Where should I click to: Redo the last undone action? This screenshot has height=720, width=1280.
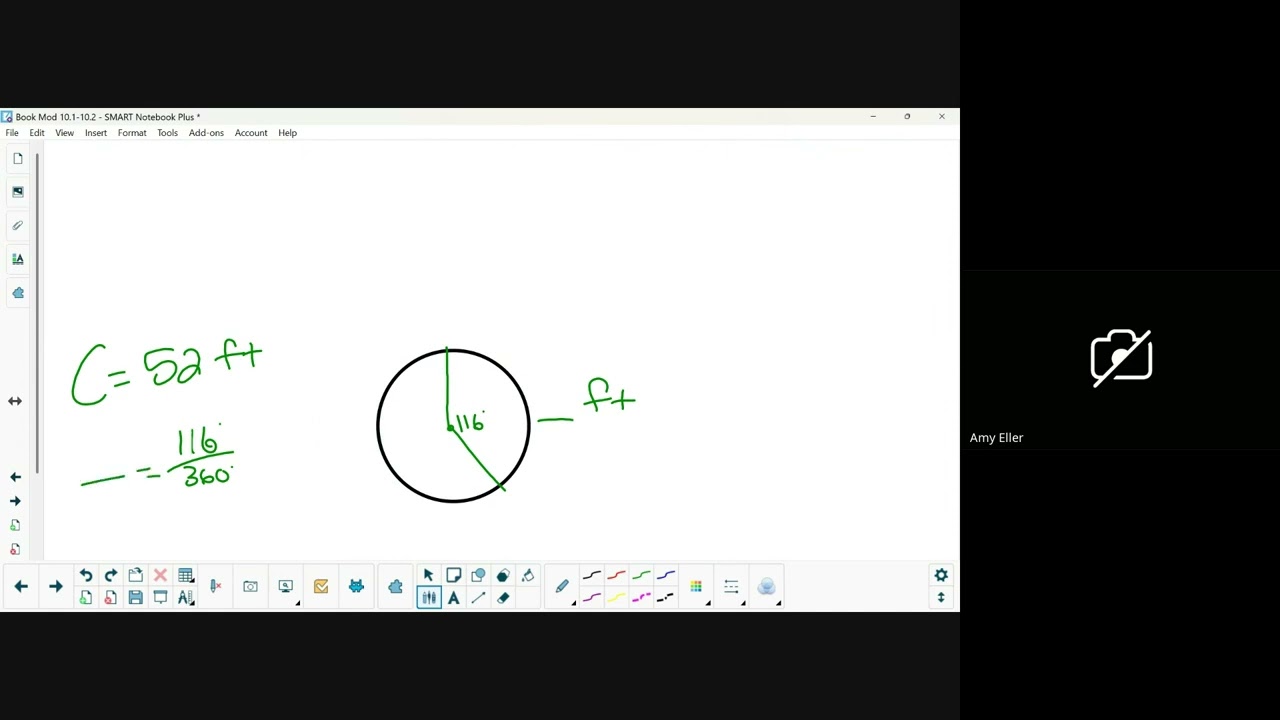(x=111, y=575)
